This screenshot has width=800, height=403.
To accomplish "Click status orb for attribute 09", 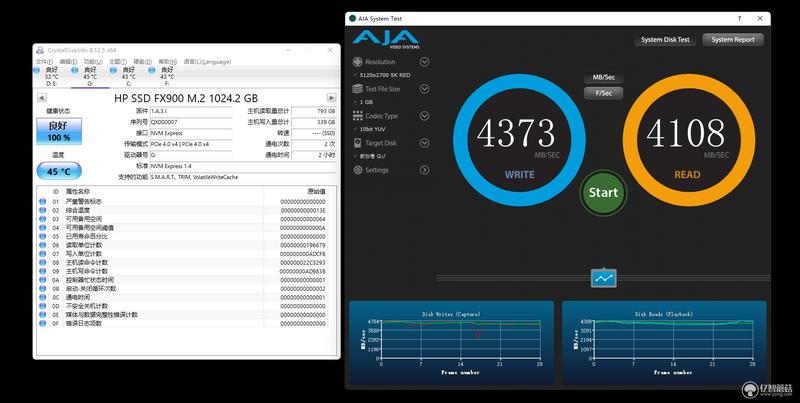I will pyautogui.click(x=42, y=271).
